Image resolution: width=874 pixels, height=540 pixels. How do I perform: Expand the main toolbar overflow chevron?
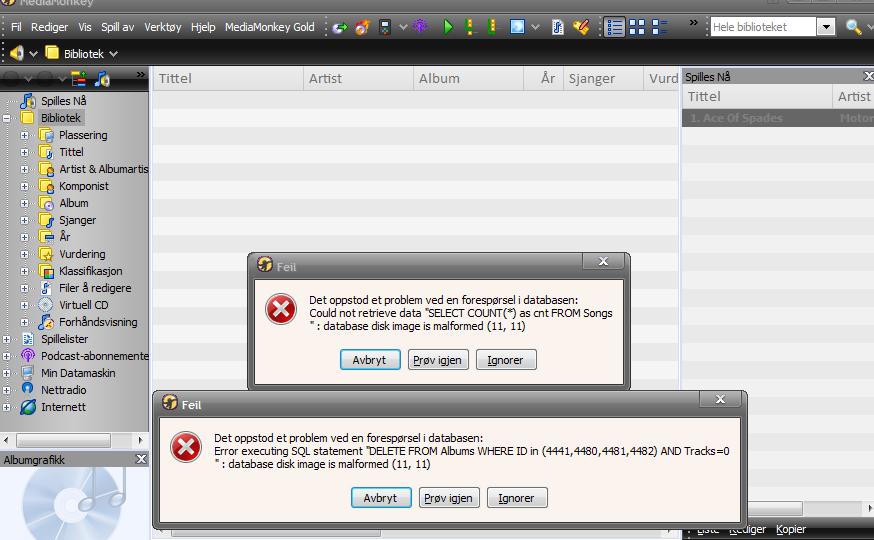click(693, 23)
